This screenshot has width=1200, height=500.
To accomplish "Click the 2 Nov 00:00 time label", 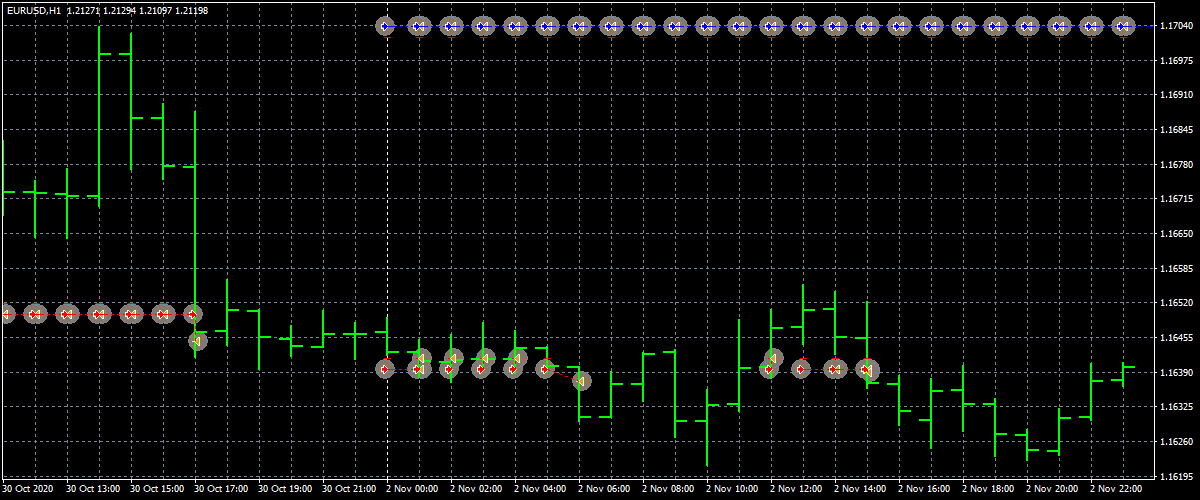I will 416,490.
